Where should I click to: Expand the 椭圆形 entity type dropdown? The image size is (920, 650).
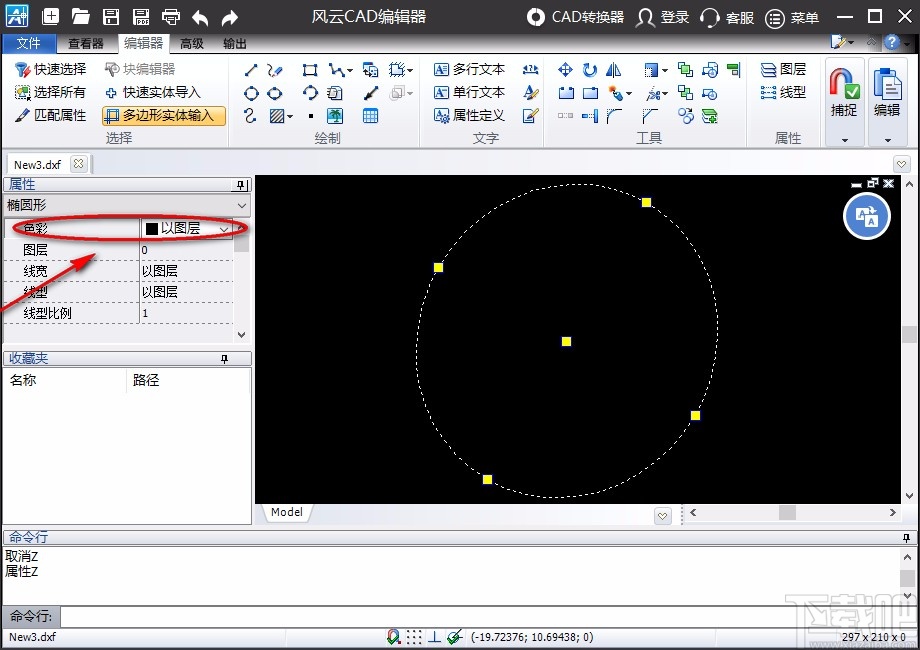241,205
